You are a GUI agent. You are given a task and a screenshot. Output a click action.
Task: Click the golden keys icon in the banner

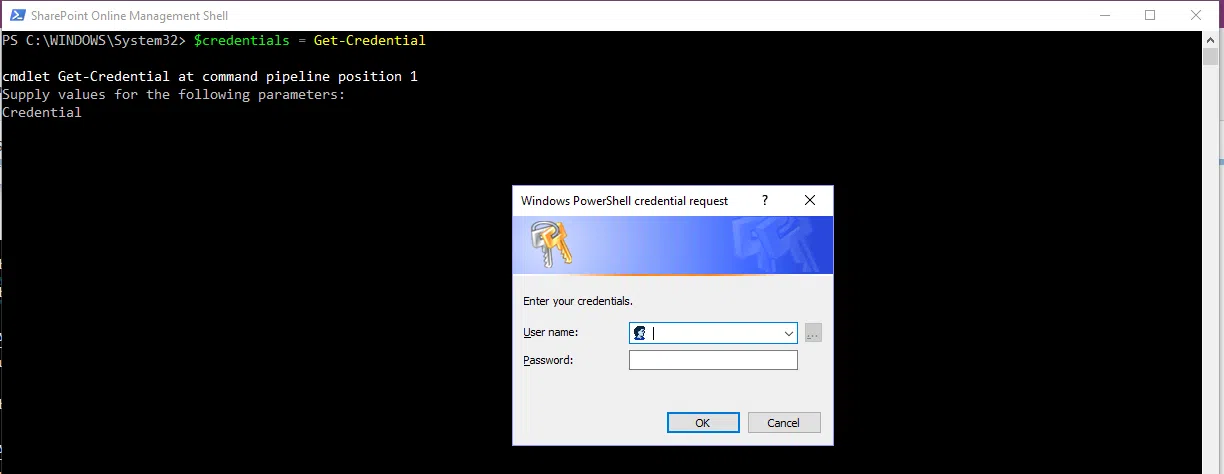549,244
